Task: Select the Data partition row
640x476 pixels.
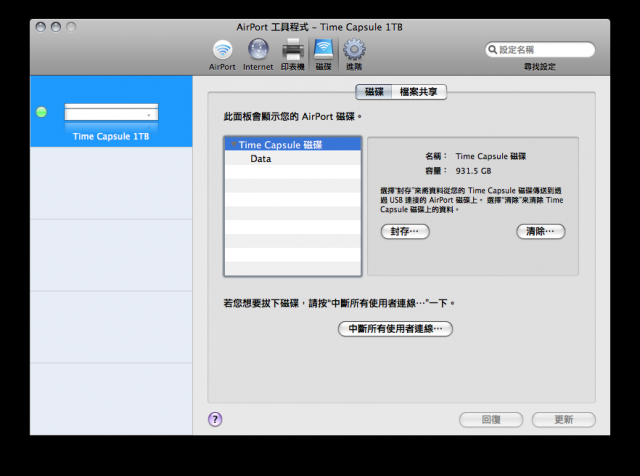Action: point(293,158)
